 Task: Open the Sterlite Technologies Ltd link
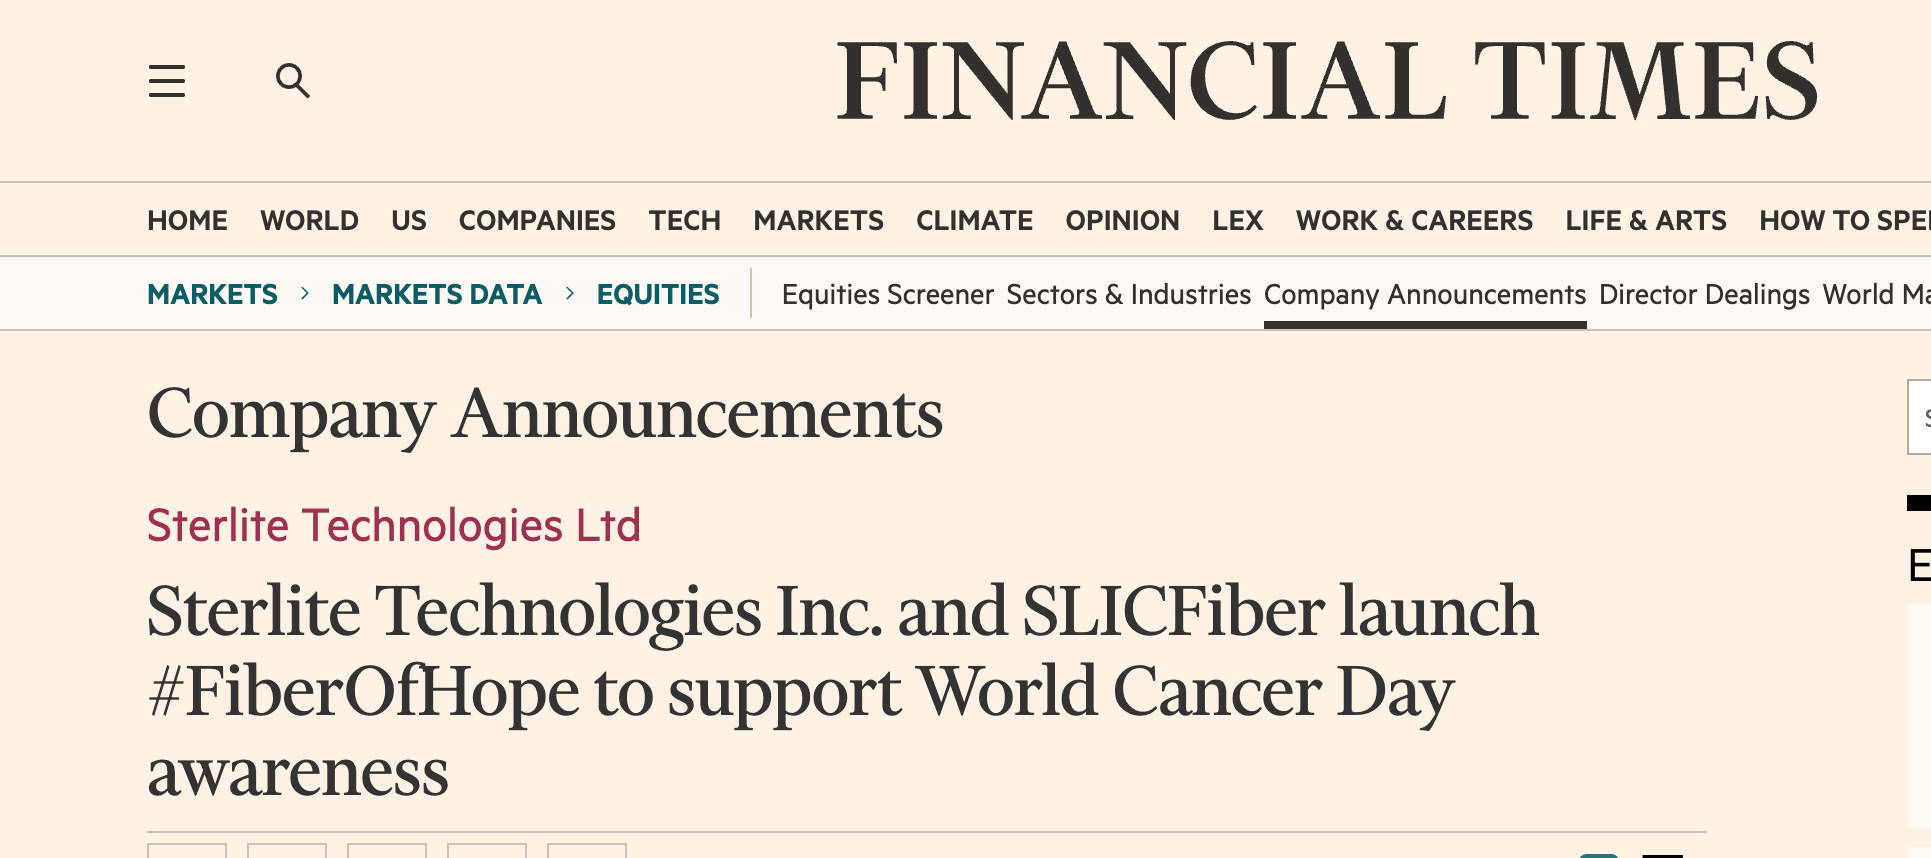tap(394, 525)
